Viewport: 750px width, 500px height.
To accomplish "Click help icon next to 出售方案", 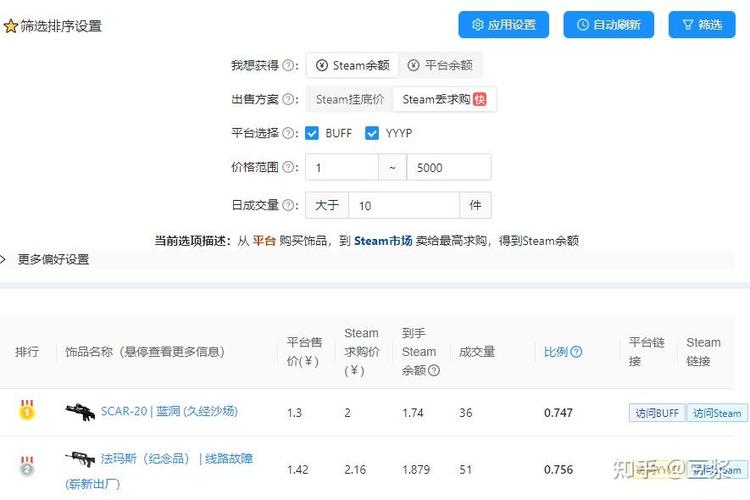I will click(288, 99).
